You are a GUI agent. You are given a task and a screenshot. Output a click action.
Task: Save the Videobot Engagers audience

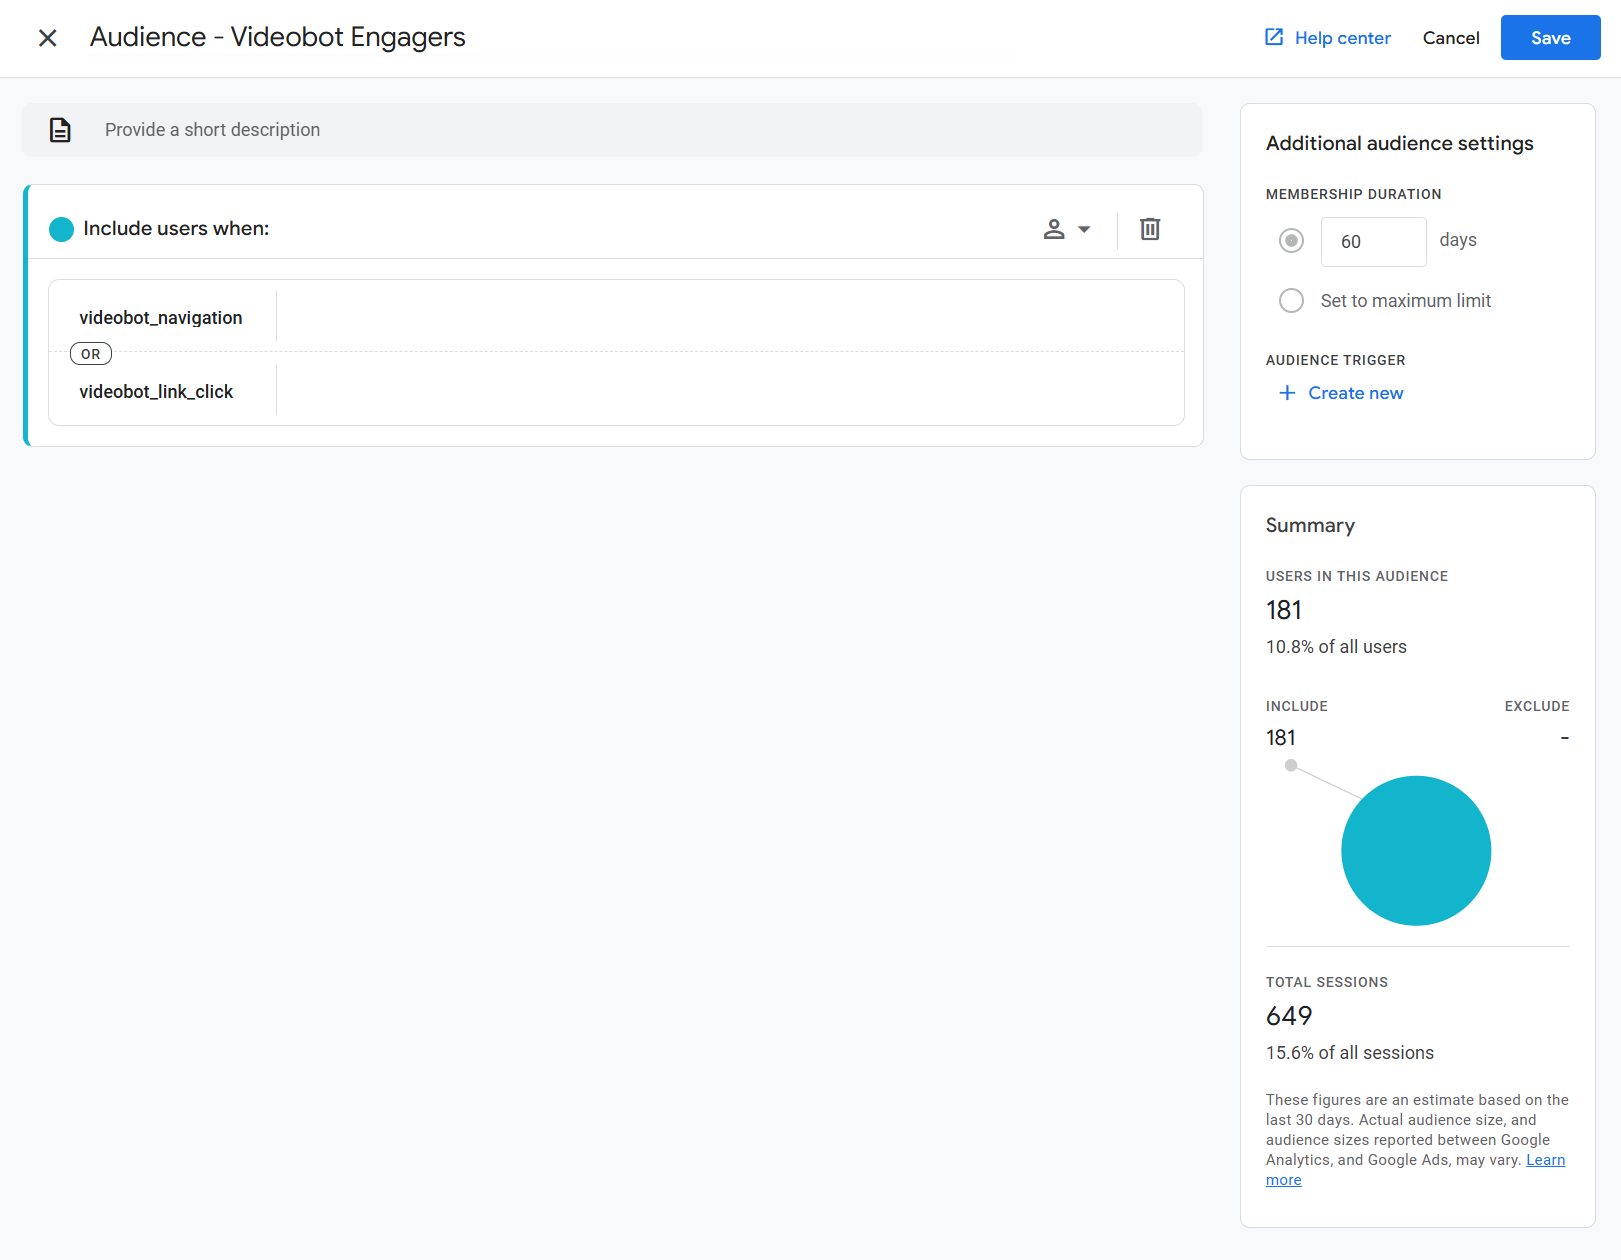pos(1550,37)
